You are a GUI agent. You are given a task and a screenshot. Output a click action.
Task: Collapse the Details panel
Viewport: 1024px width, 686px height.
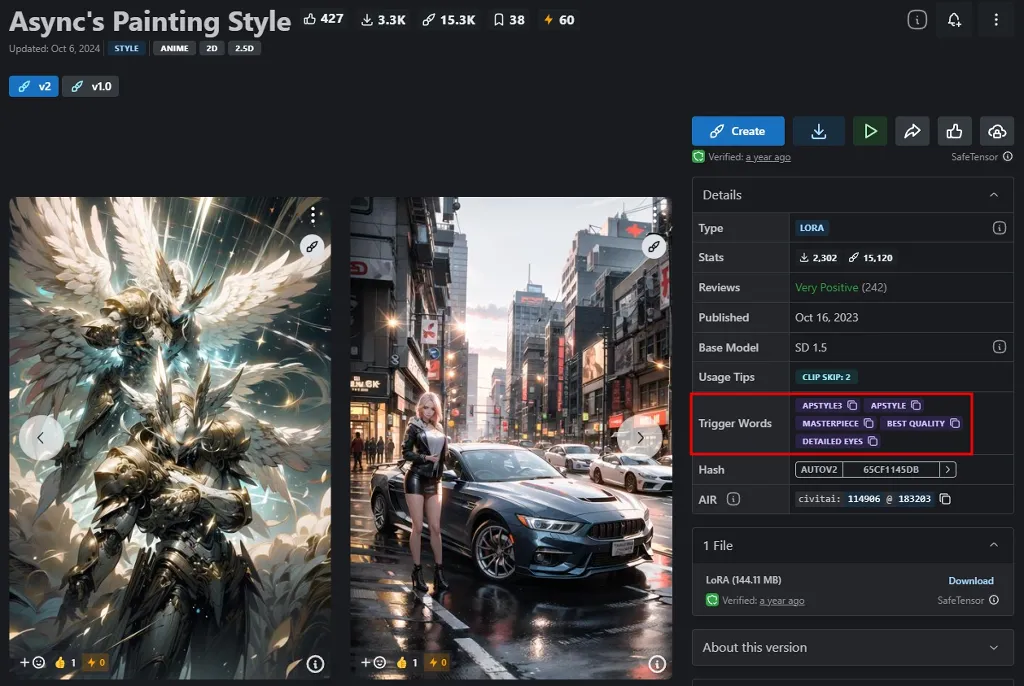993,195
